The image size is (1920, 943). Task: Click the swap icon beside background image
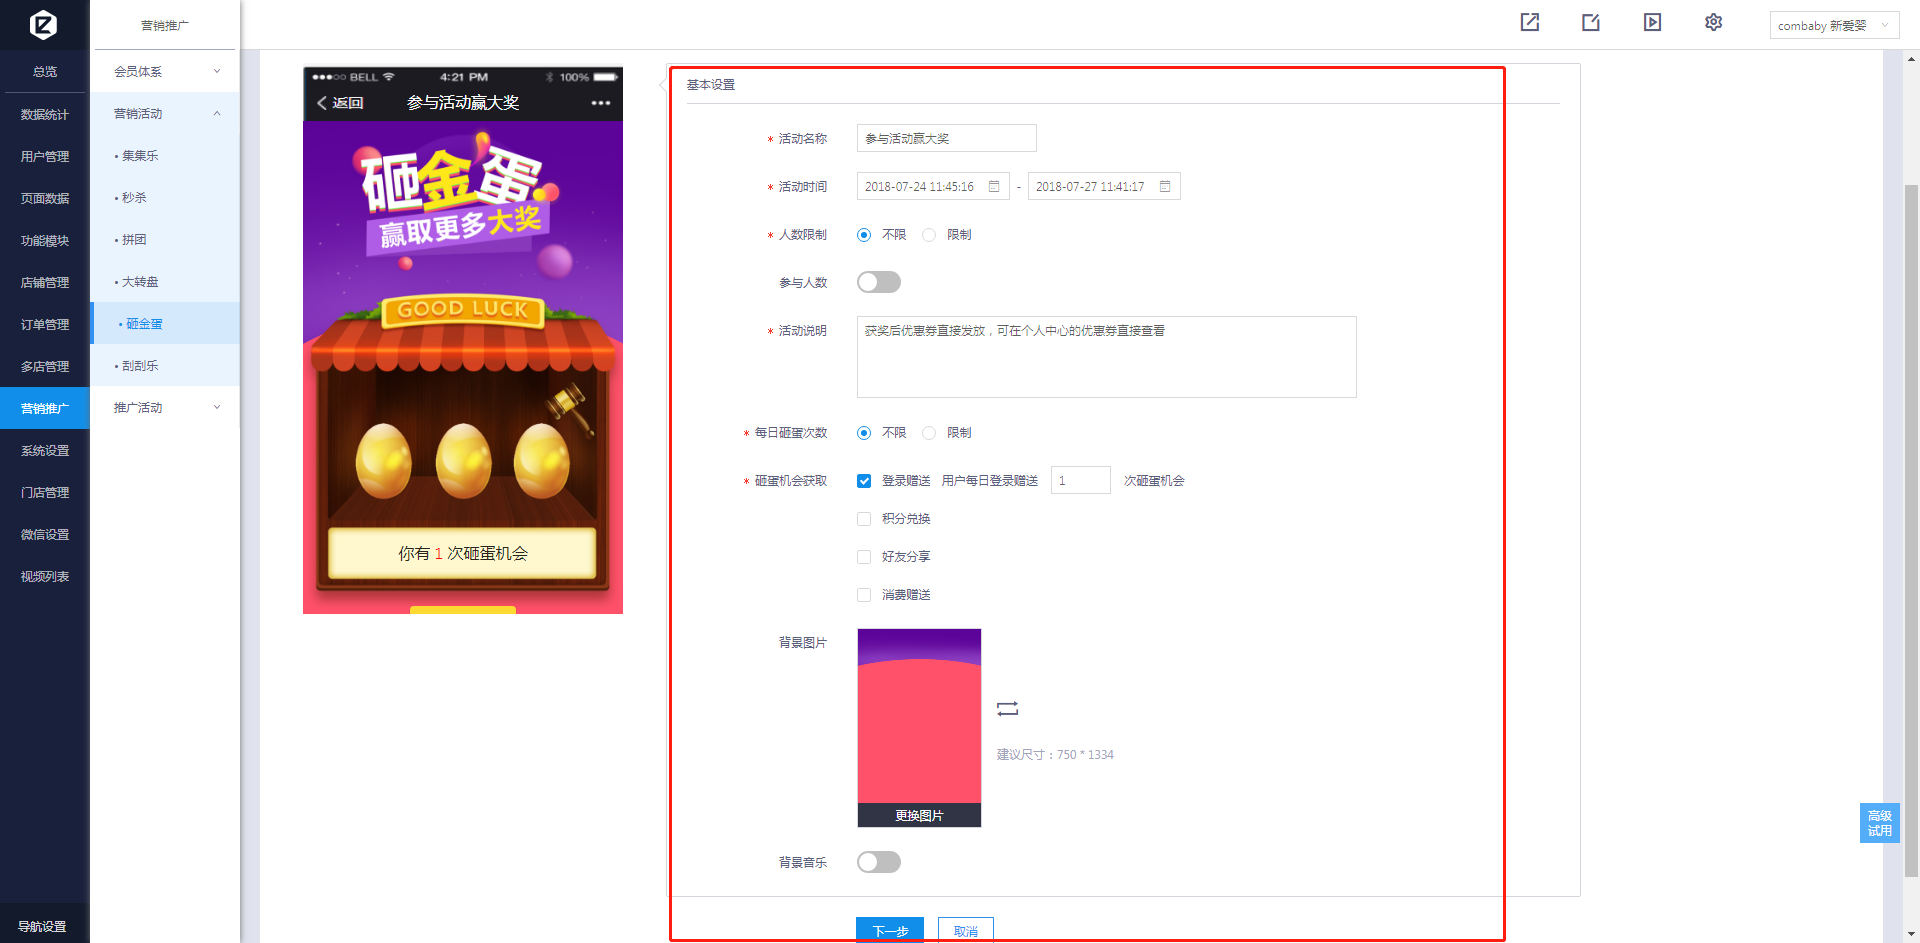1007,709
